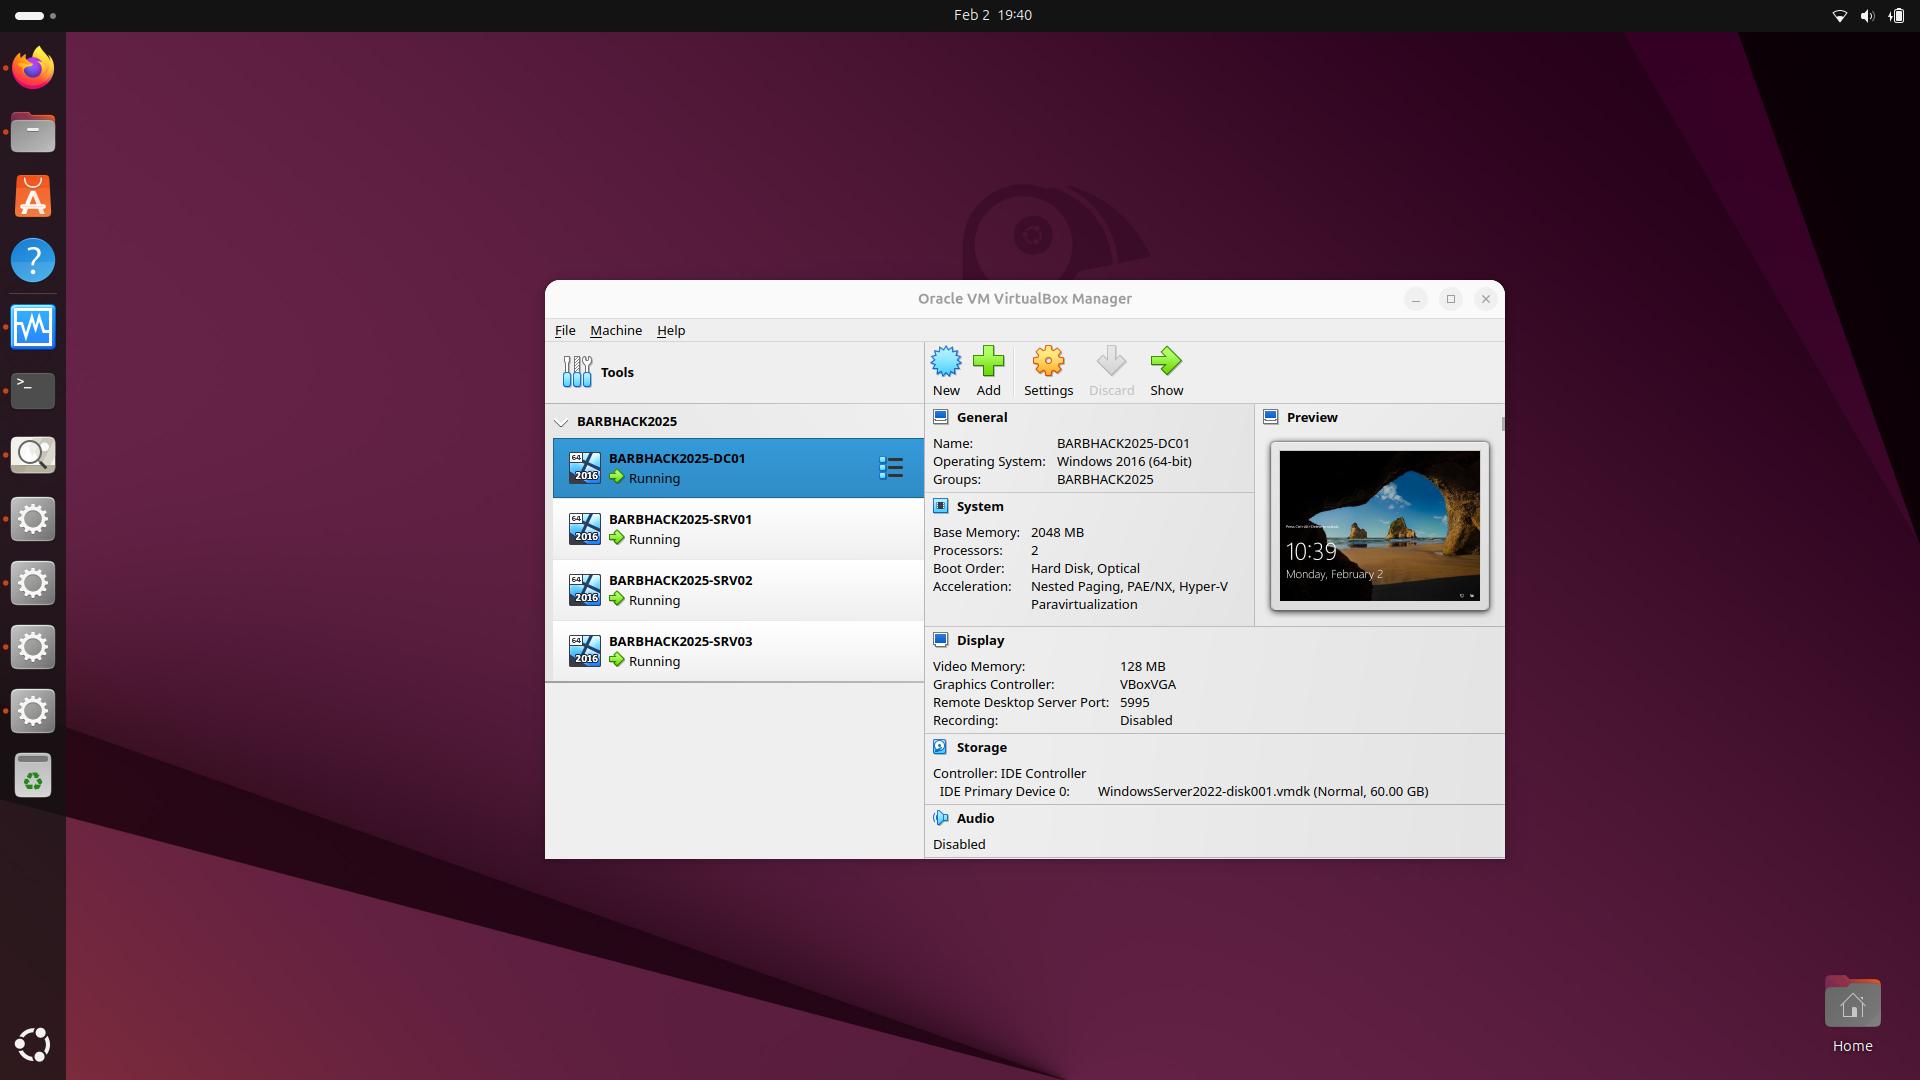Click the Storage section icon
Viewport: 1920px width, 1080px height.
940,747
